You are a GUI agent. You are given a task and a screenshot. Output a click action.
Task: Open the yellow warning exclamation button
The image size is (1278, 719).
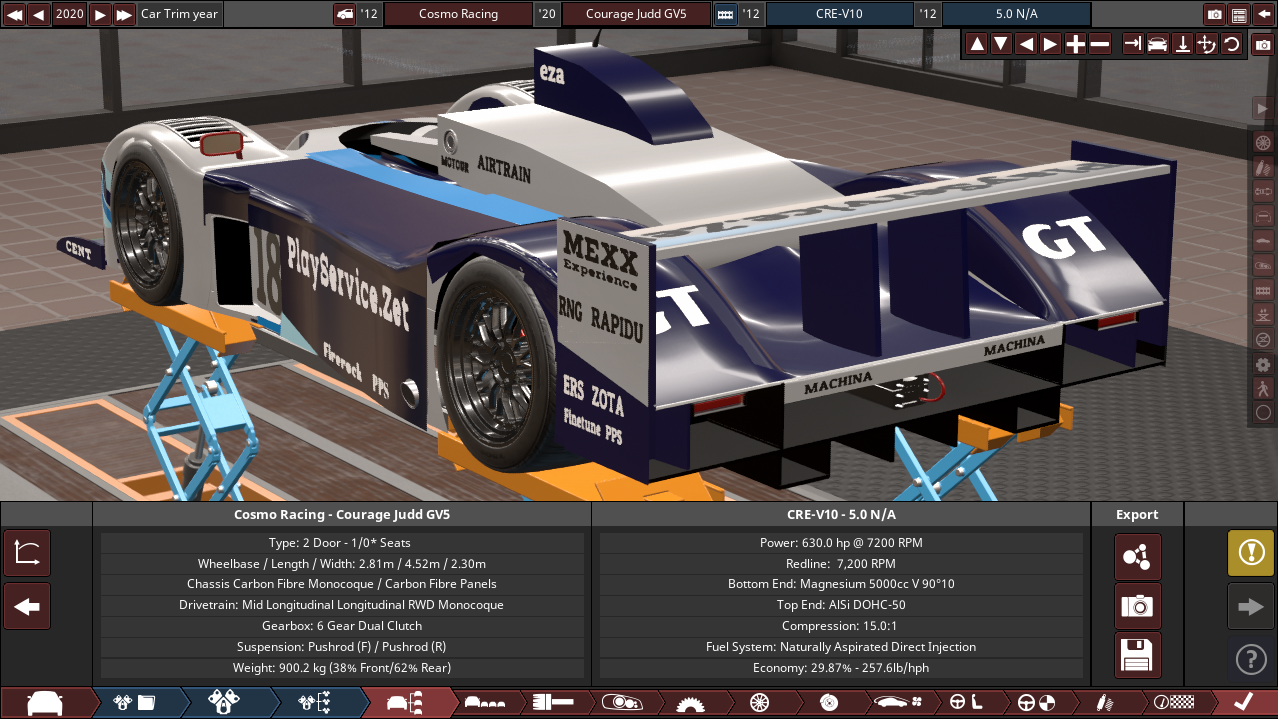[1251, 553]
